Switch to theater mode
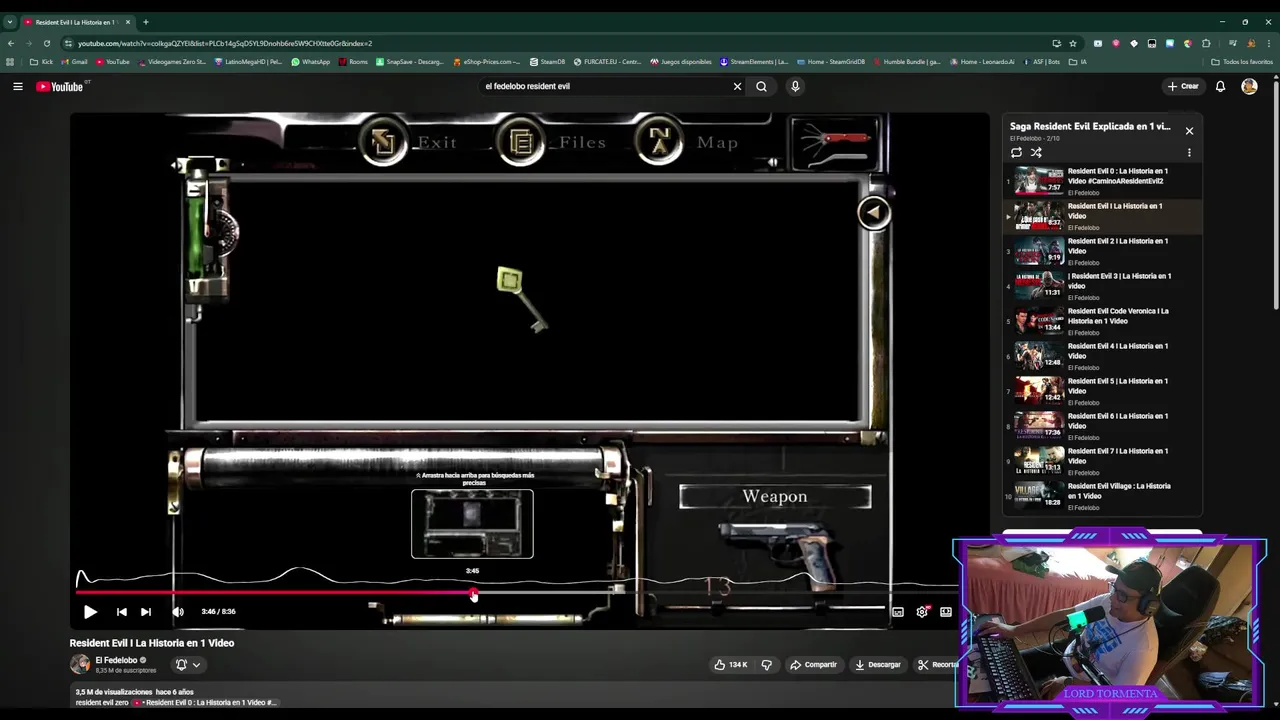 [x=946, y=612]
